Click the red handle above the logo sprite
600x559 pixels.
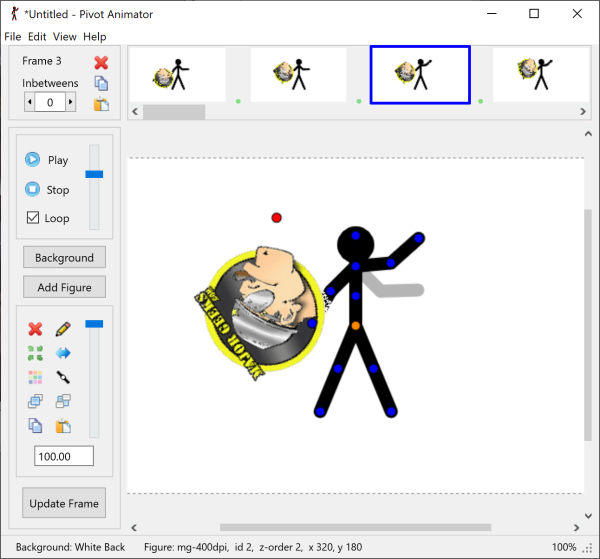pyautogui.click(x=277, y=218)
